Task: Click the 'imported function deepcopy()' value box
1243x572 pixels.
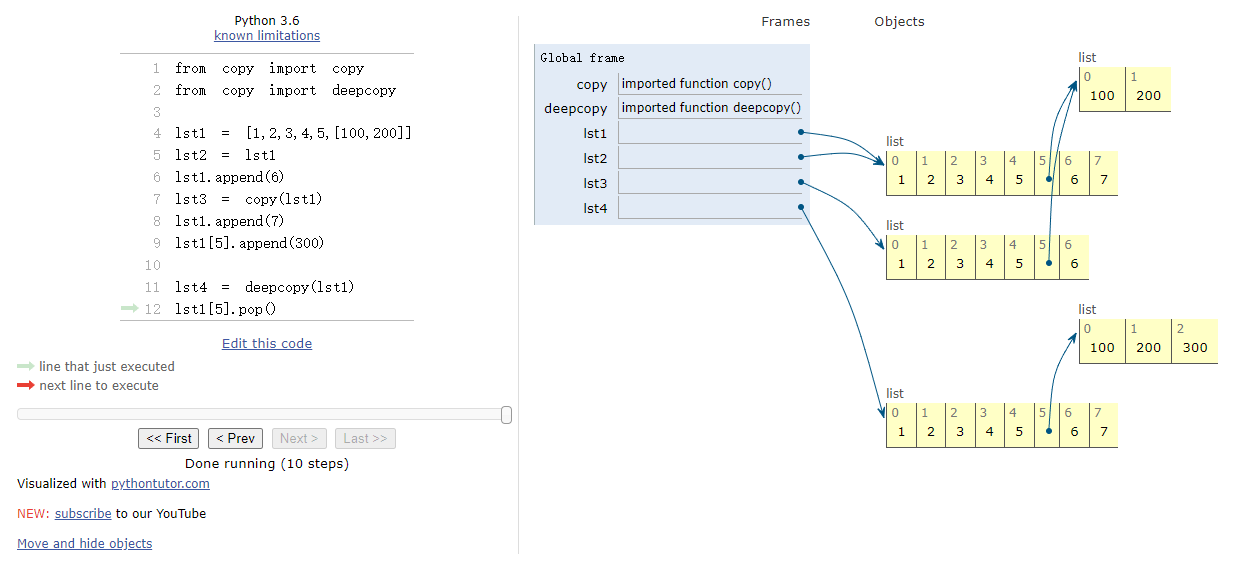Action: [x=711, y=108]
